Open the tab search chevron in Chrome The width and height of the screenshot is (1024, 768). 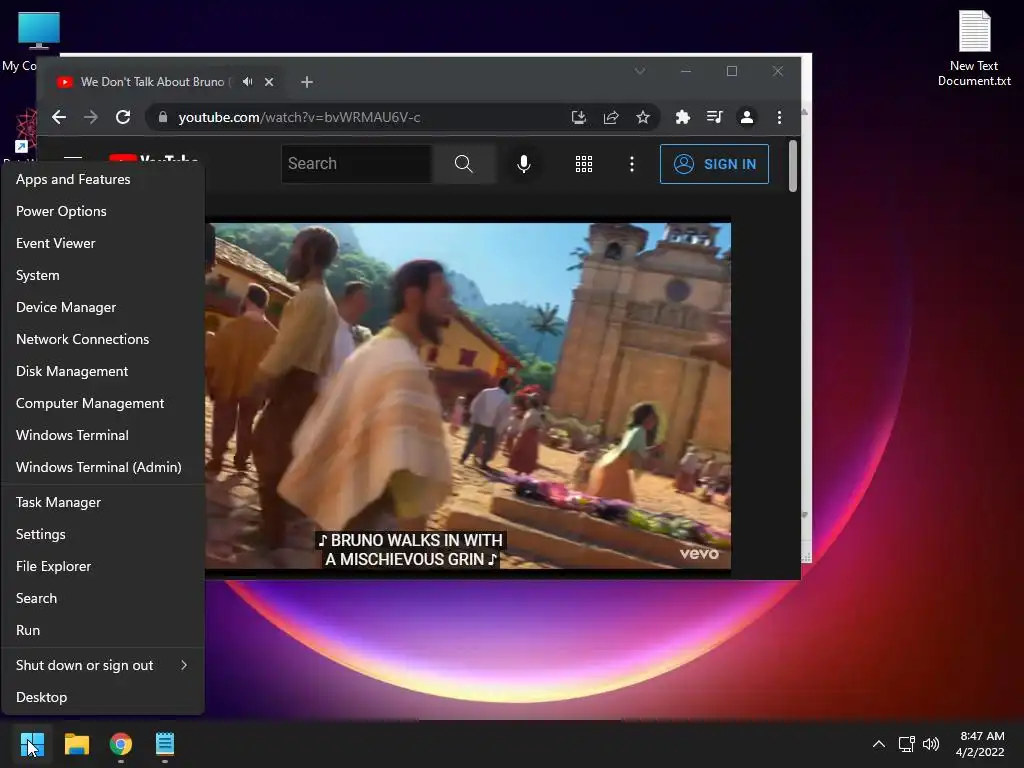pyautogui.click(x=640, y=71)
